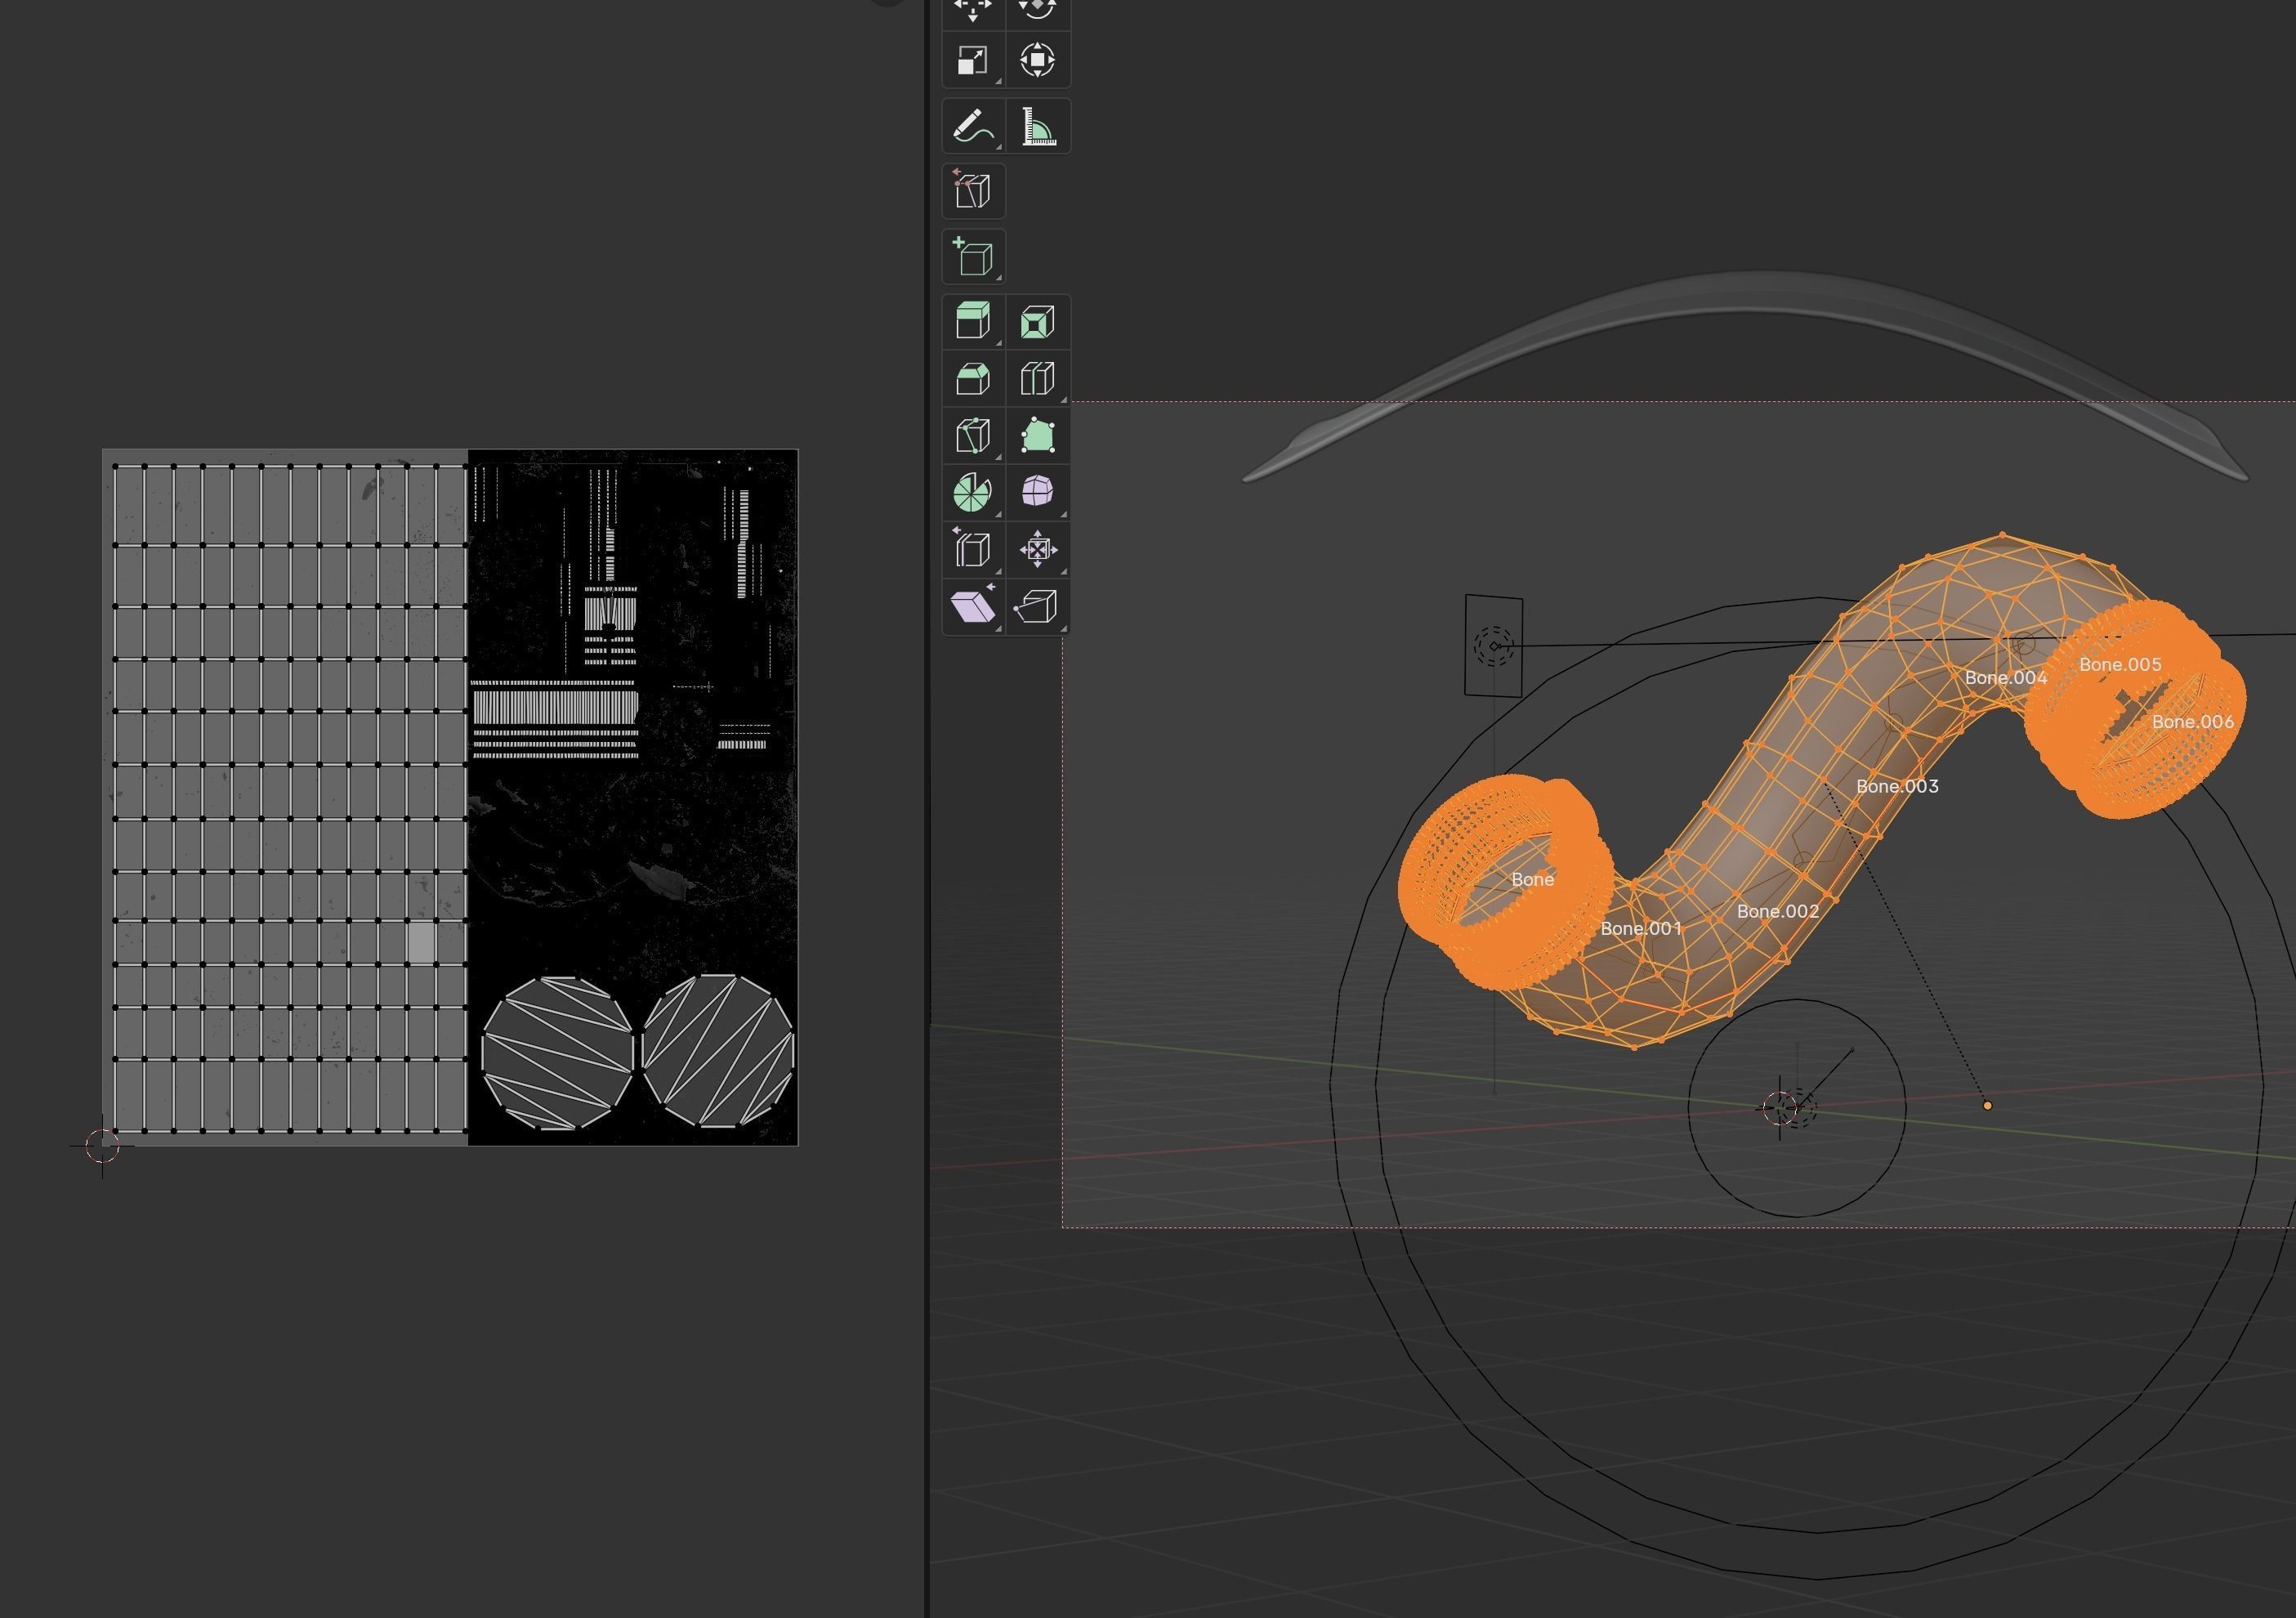
Task: Choose the Measure ruler tool
Action: pos(1037,127)
